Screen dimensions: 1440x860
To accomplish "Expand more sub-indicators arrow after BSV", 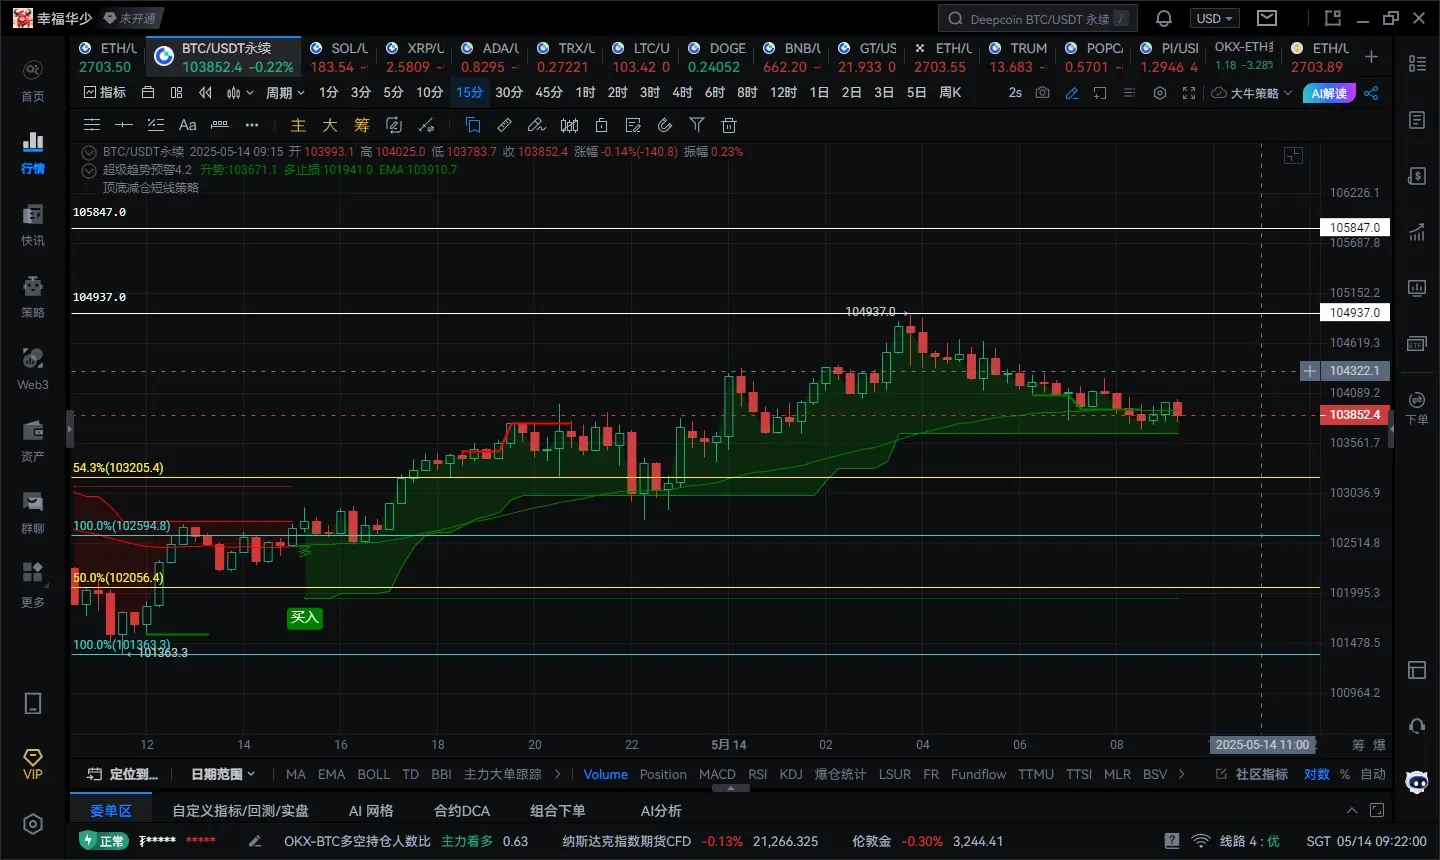I will [x=1182, y=774].
